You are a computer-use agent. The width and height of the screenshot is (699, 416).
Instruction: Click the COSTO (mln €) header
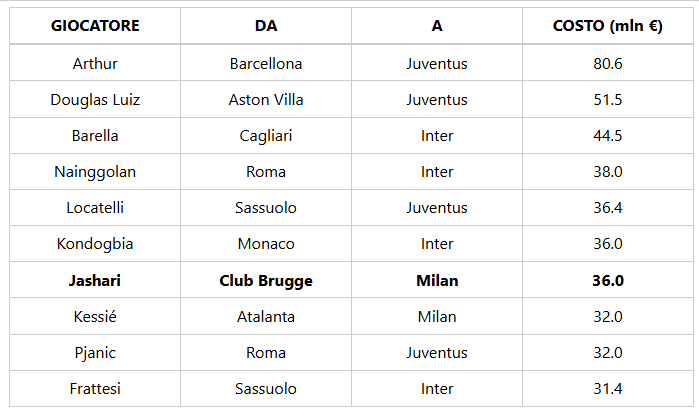[607, 27]
